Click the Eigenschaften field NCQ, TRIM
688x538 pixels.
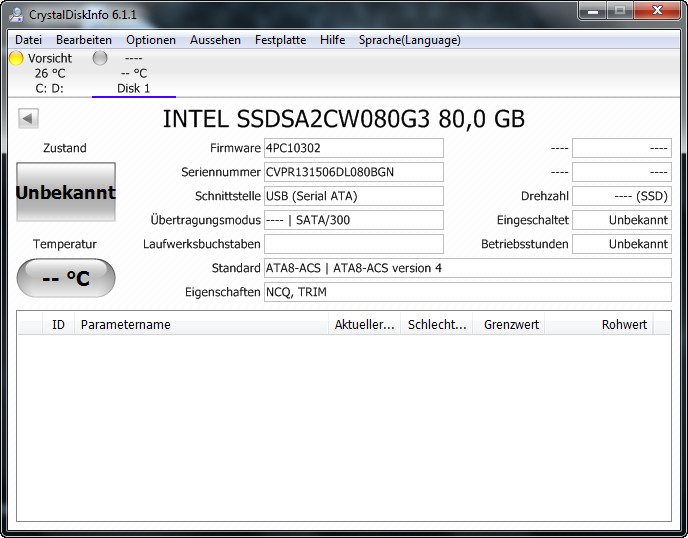(x=468, y=292)
